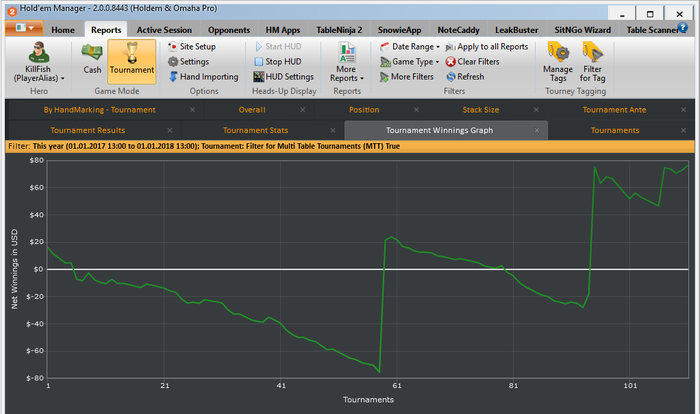This screenshot has width=700, height=414.
Task: Close the Tournament Ante report tab
Action: pos(683,110)
